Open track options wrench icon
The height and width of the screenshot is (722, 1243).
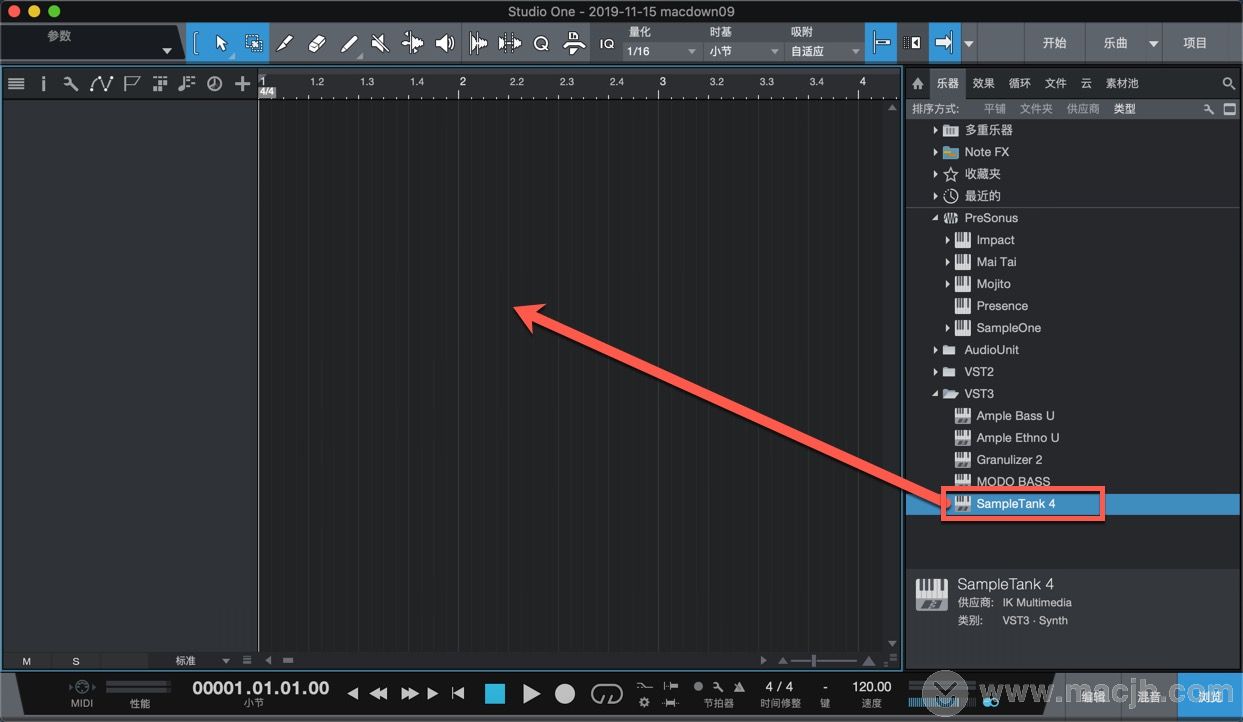click(x=71, y=84)
